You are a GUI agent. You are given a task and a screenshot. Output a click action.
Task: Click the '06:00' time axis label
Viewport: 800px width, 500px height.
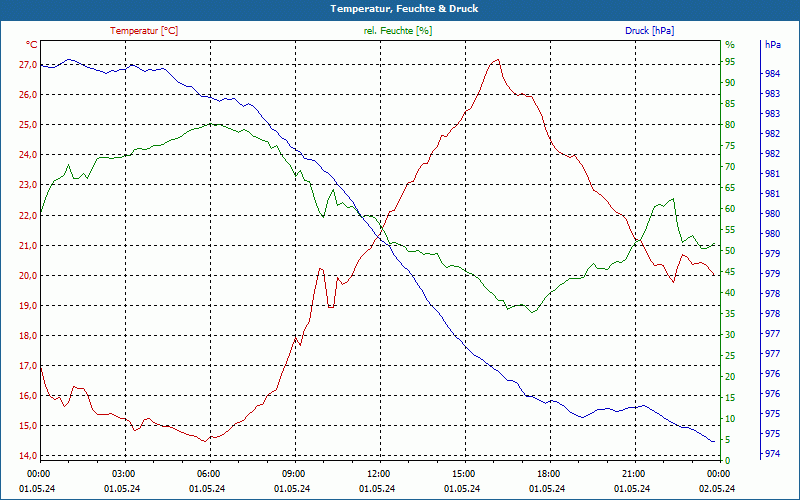click(208, 473)
